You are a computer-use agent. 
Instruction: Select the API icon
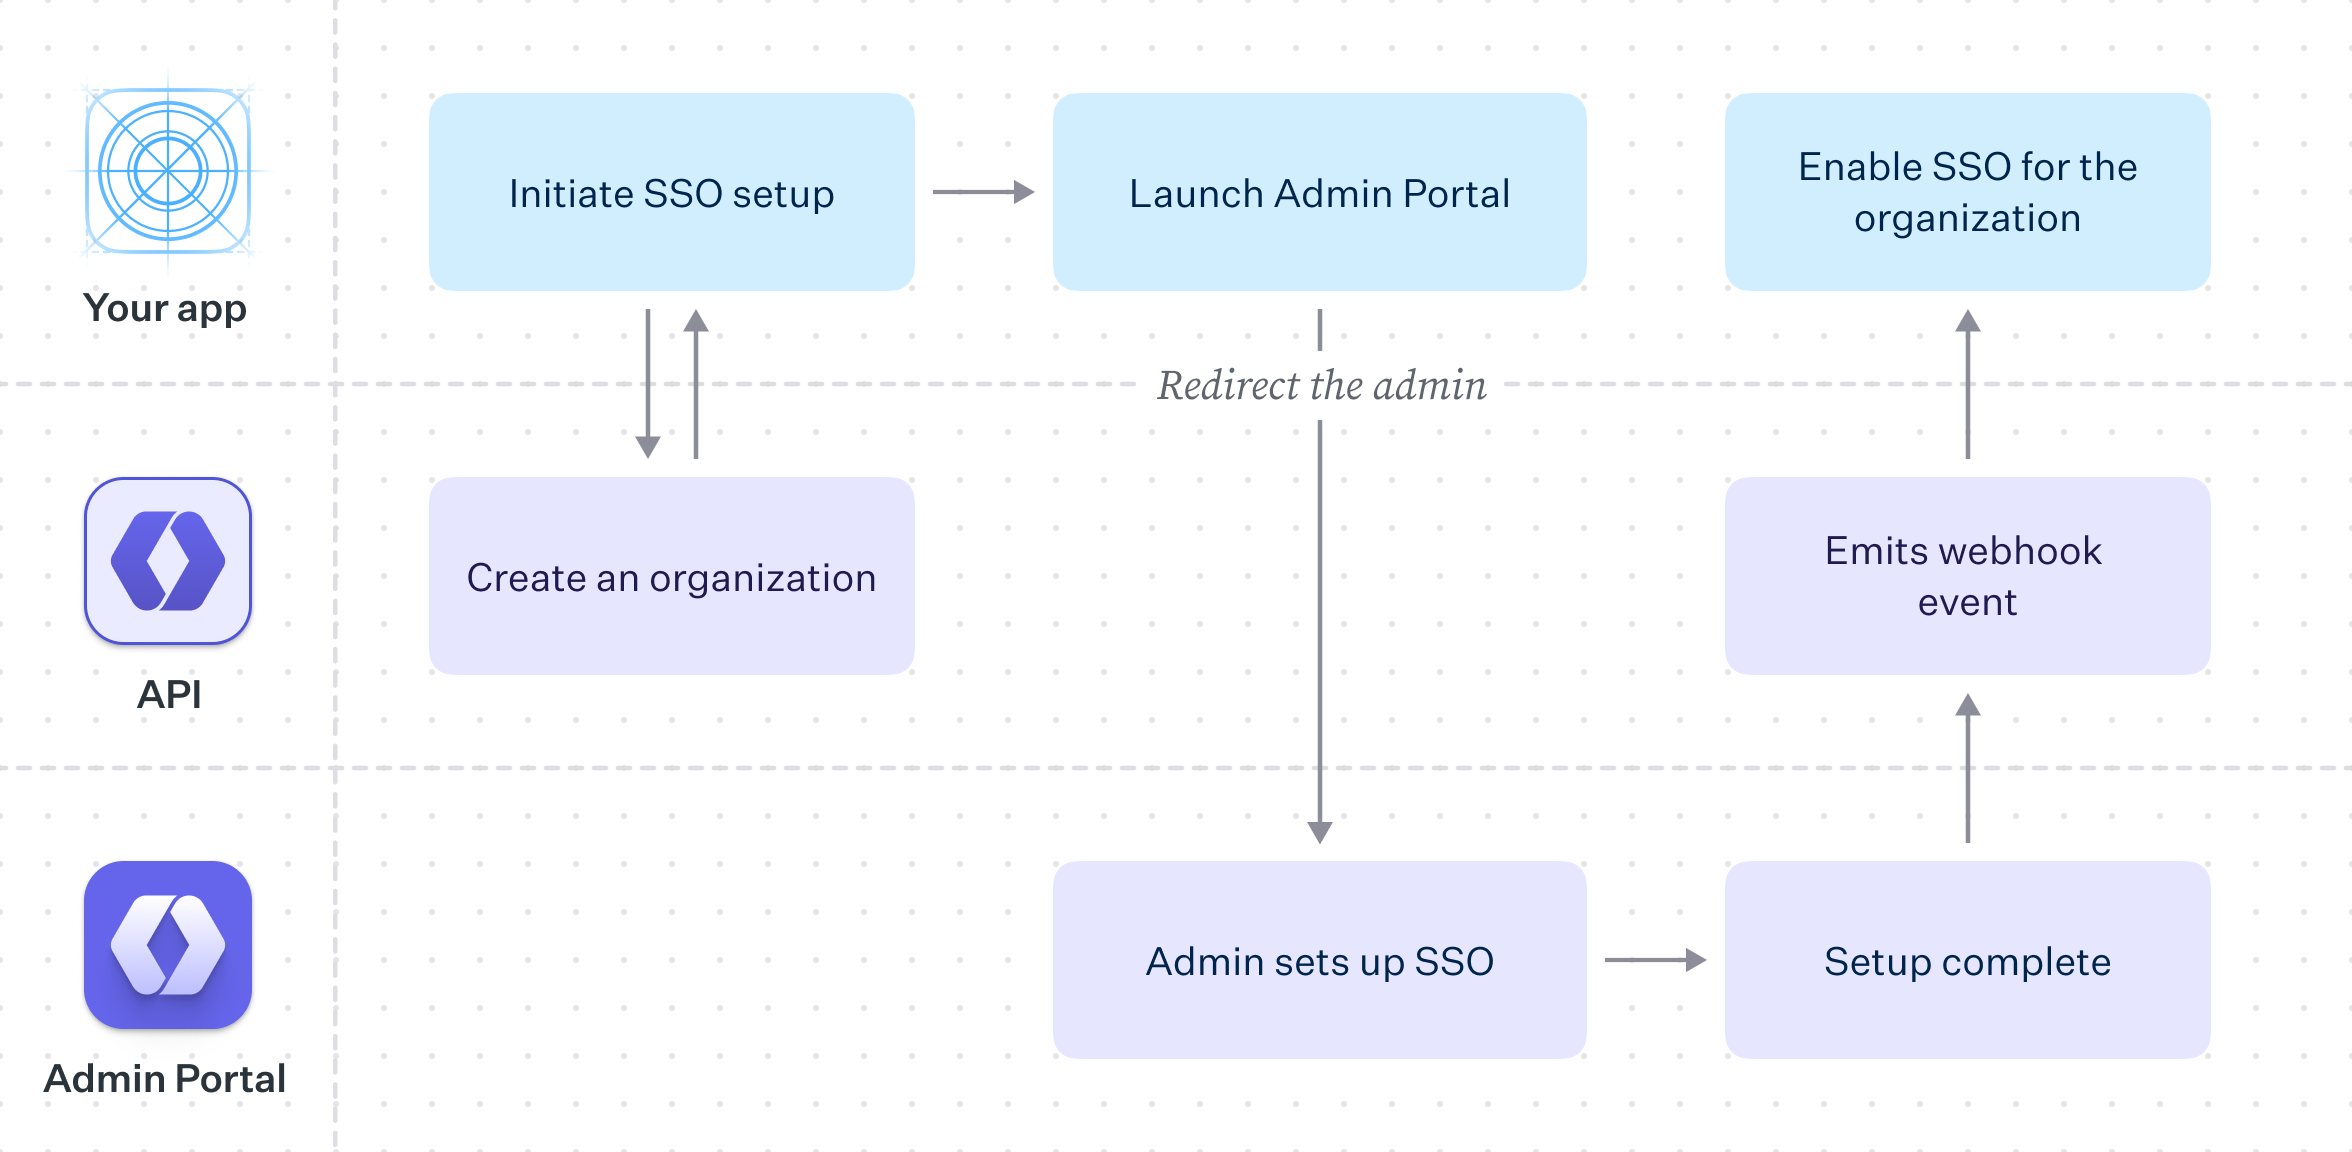pyautogui.click(x=166, y=560)
